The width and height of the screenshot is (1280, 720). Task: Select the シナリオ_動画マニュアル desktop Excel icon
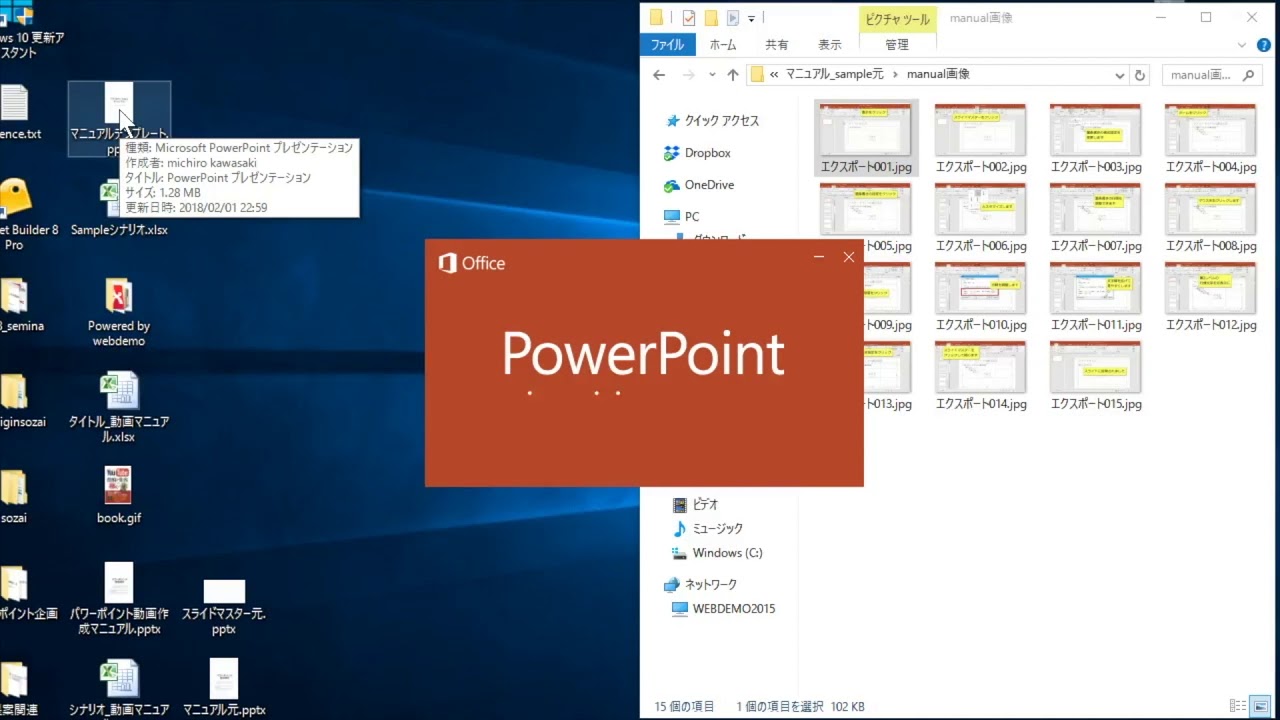[119, 689]
